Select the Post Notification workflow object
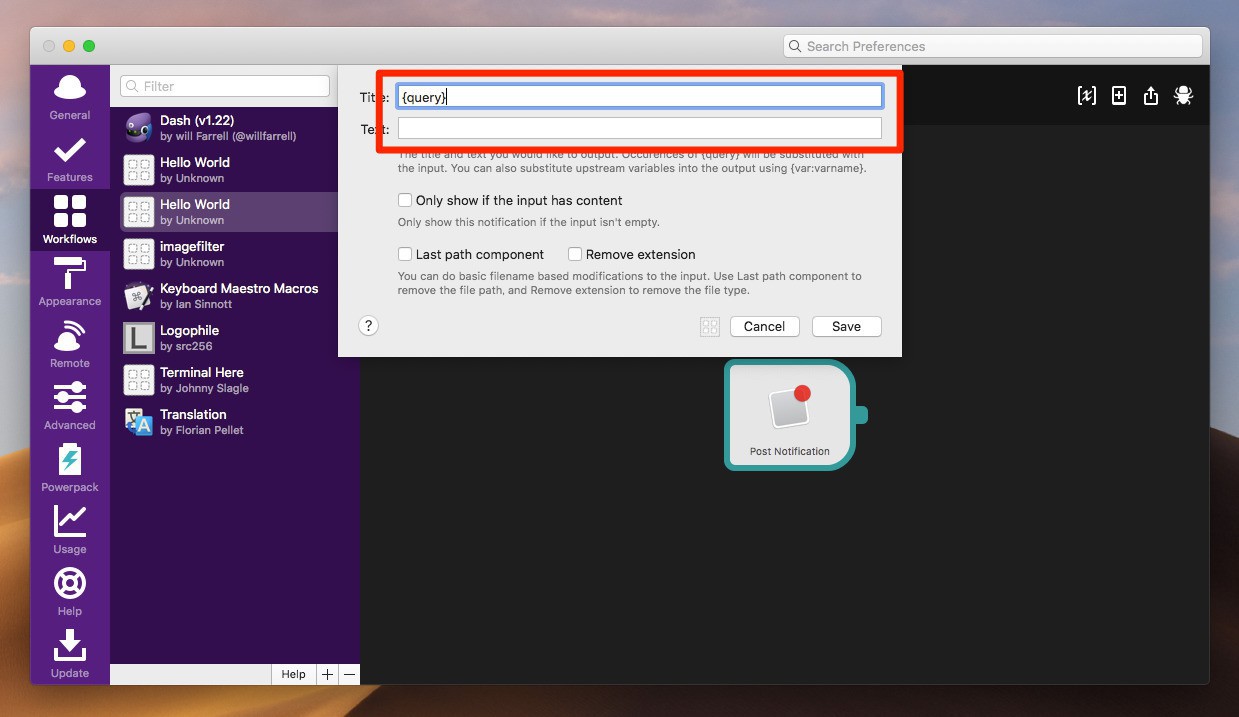The width and height of the screenshot is (1239, 717). click(x=790, y=415)
